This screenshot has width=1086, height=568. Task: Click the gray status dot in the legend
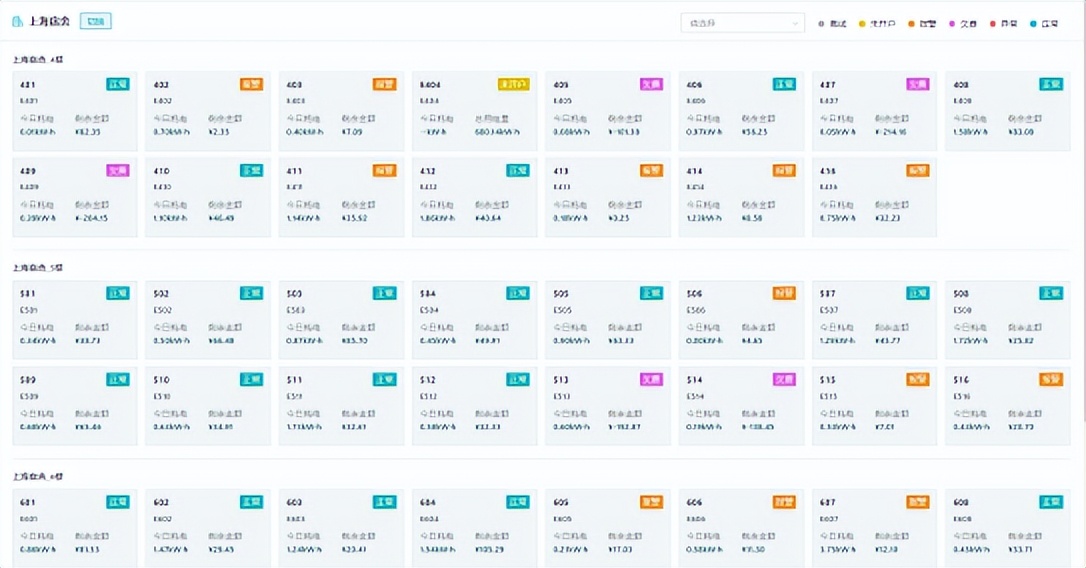click(821, 23)
